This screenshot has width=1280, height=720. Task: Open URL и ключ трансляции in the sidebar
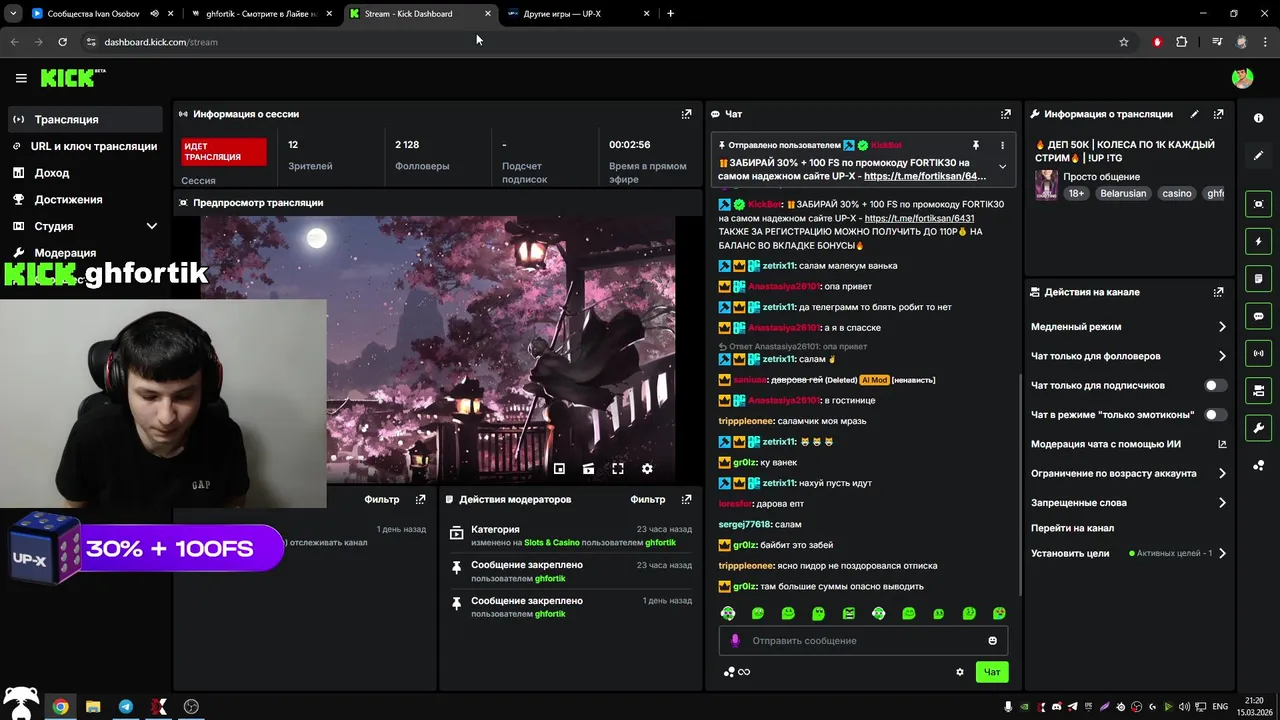(x=85, y=146)
